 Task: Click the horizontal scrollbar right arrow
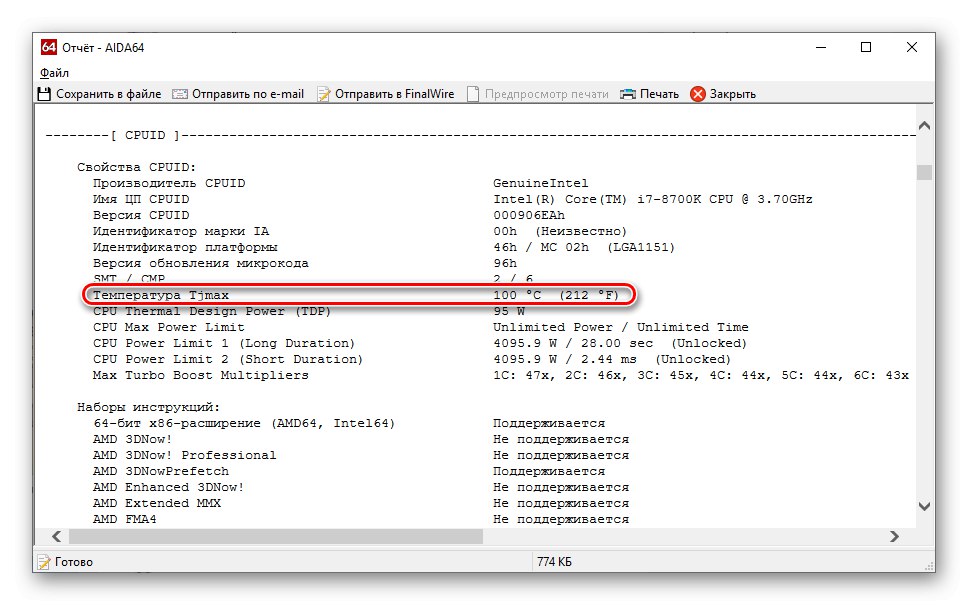point(895,536)
